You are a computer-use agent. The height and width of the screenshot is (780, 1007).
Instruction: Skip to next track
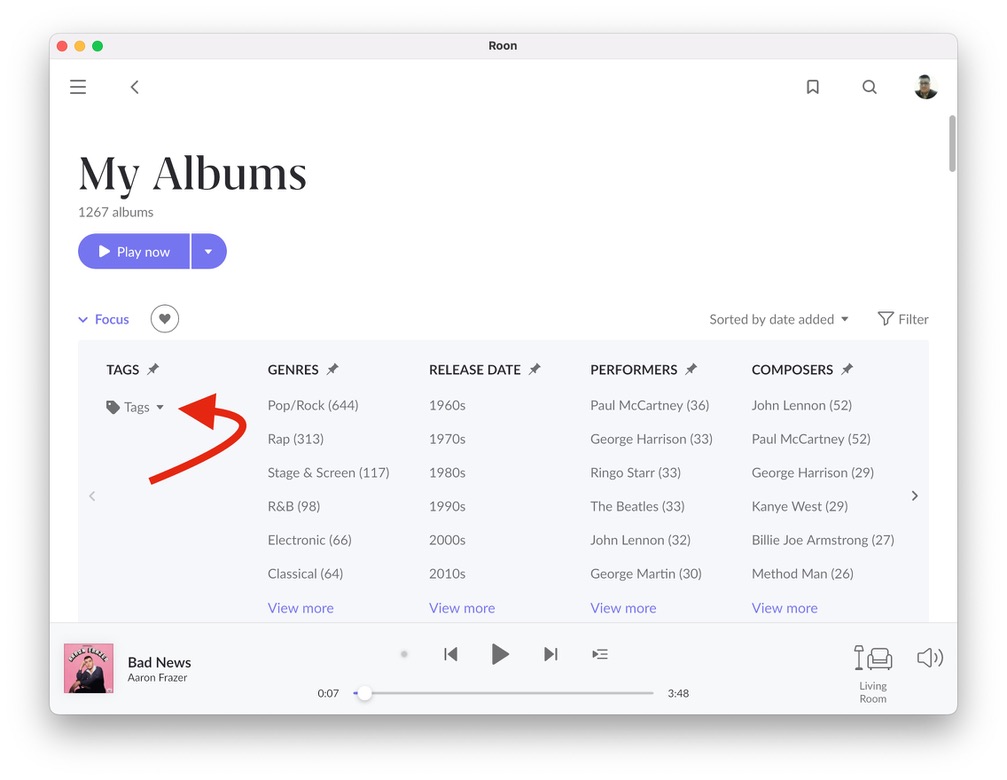[x=550, y=654]
